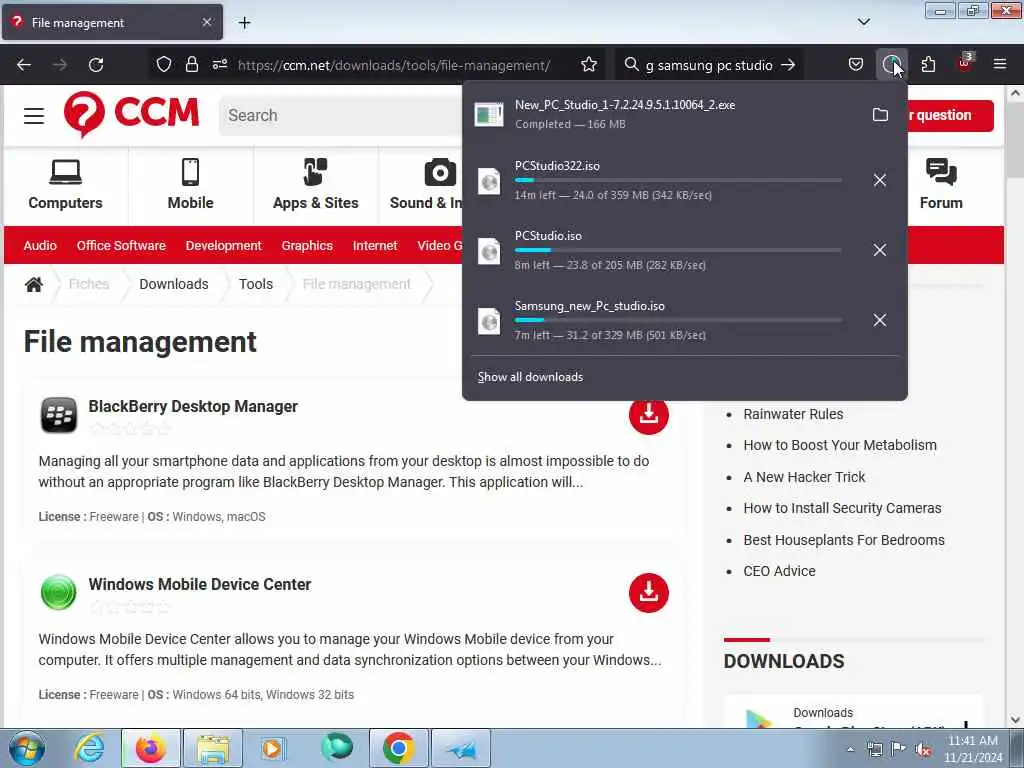The image size is (1024, 768).
Task: Click the search bar go arrow
Action: (x=788, y=65)
